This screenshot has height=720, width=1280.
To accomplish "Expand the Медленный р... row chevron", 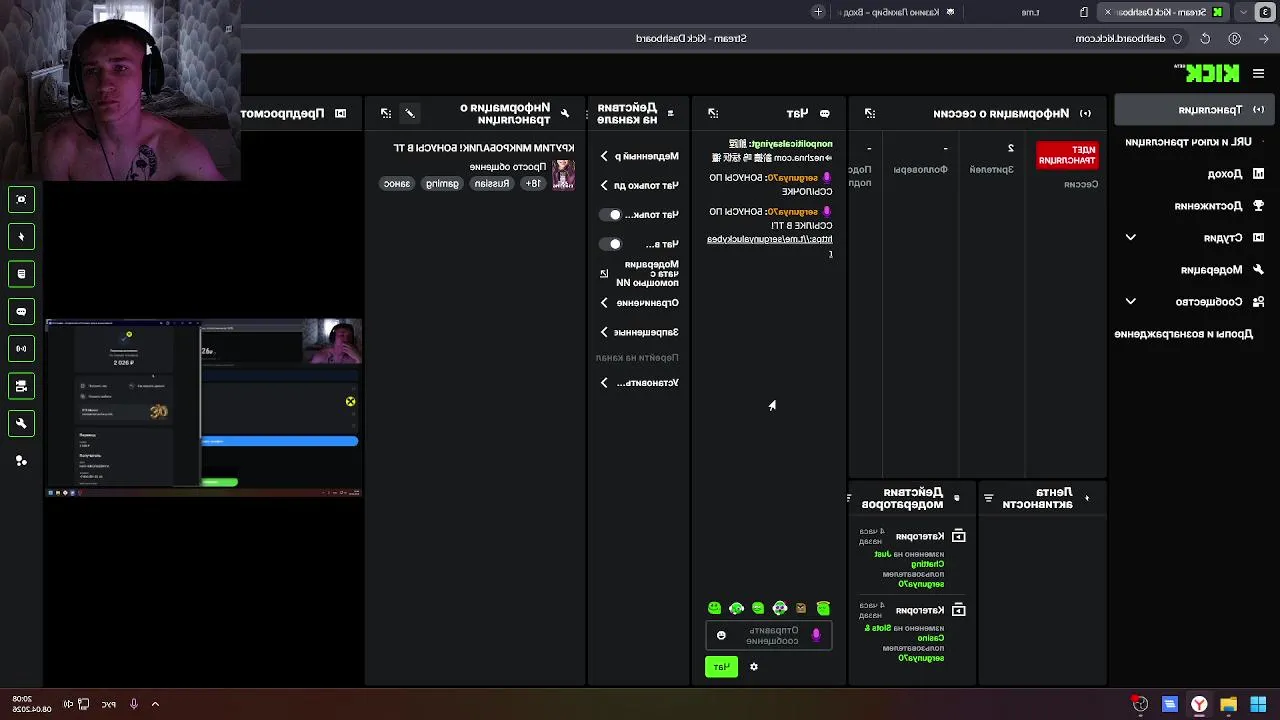I will pos(604,156).
